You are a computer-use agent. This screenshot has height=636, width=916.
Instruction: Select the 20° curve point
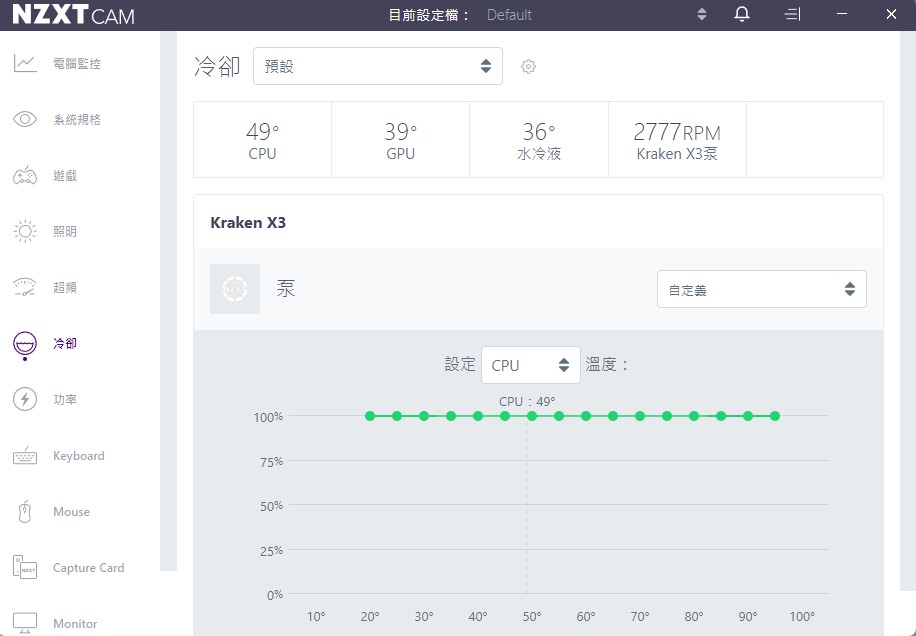[370, 416]
